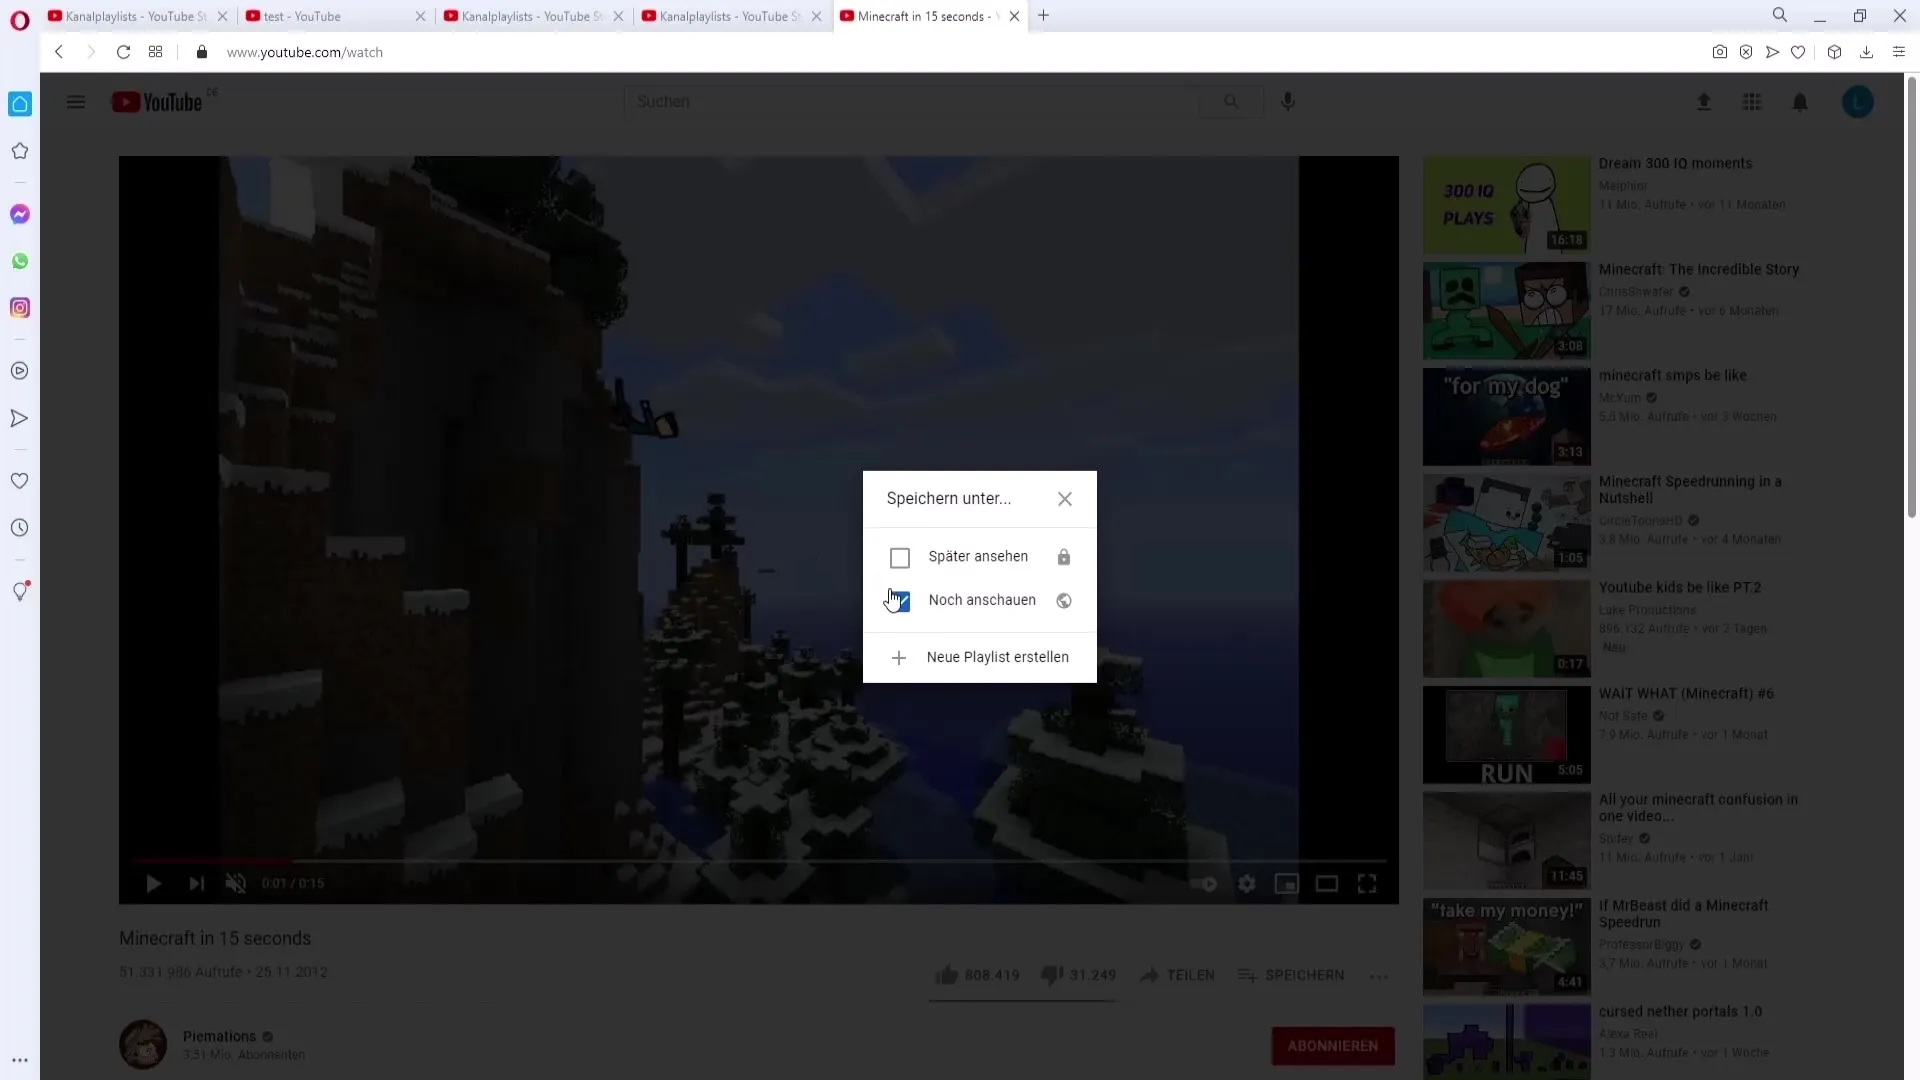Open the downloads toolbar icon
This screenshot has width=1920, height=1080.
coord(1866,52)
